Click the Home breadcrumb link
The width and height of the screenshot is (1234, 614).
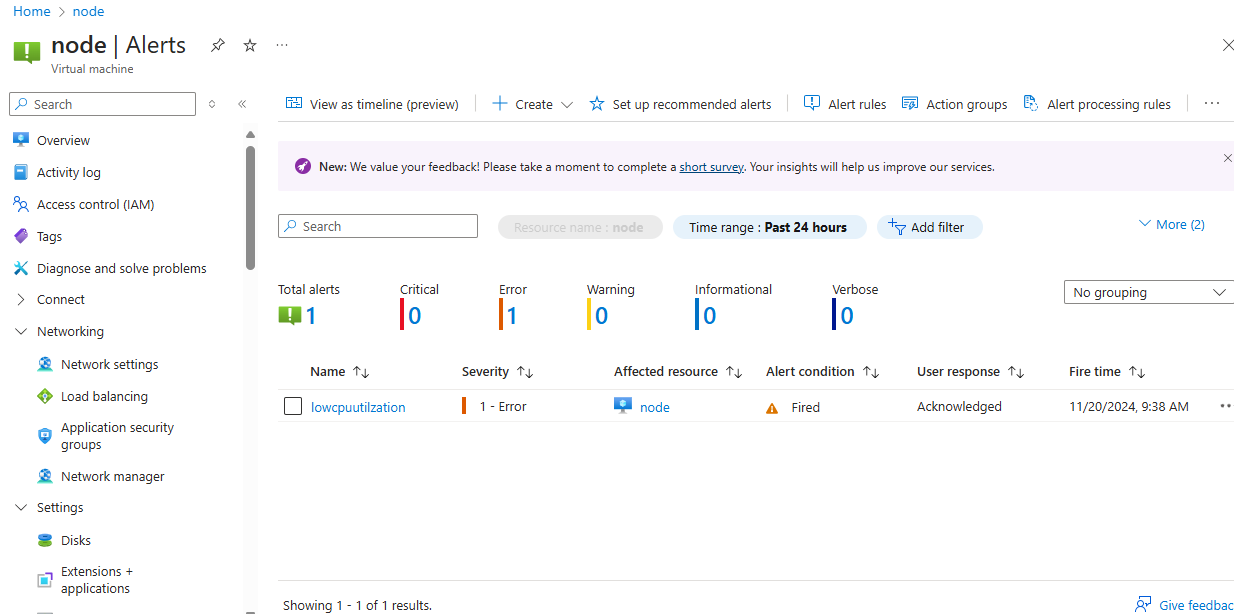(32, 11)
